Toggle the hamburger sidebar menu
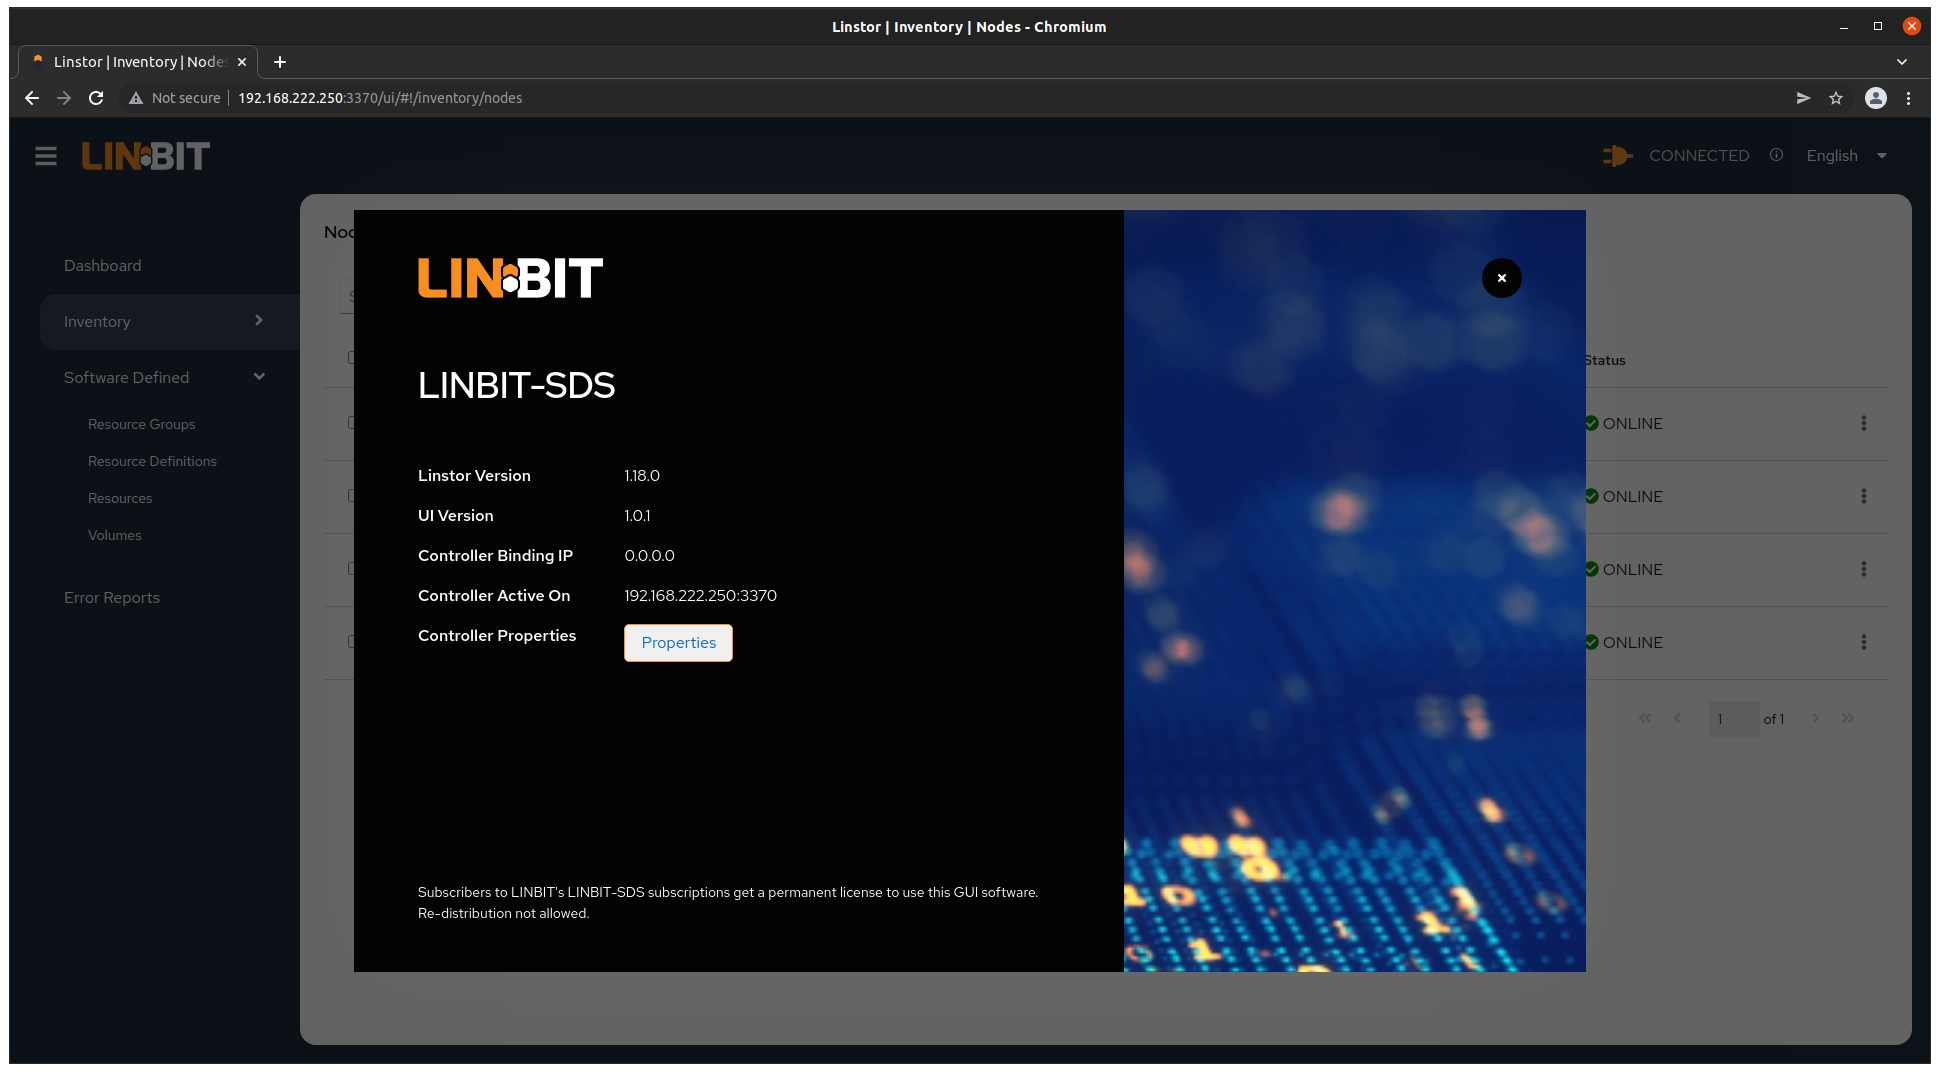The image size is (1940, 1073). pos(46,156)
